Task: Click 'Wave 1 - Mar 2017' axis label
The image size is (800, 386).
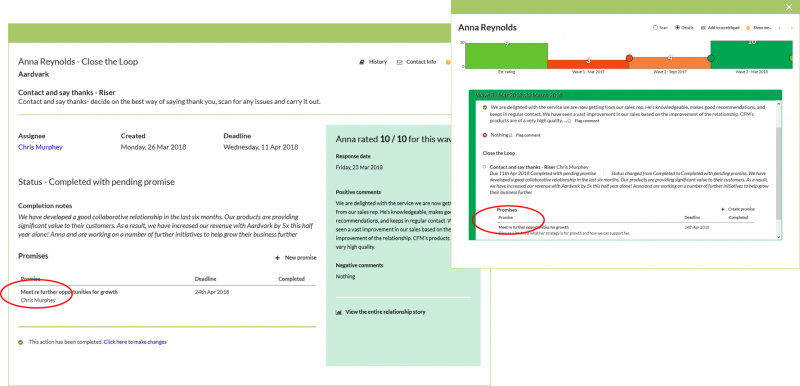Action: coord(589,72)
